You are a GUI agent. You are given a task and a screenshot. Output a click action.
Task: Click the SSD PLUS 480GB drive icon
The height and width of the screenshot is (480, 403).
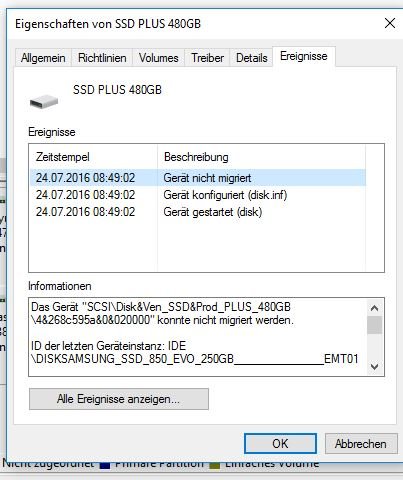(44, 101)
